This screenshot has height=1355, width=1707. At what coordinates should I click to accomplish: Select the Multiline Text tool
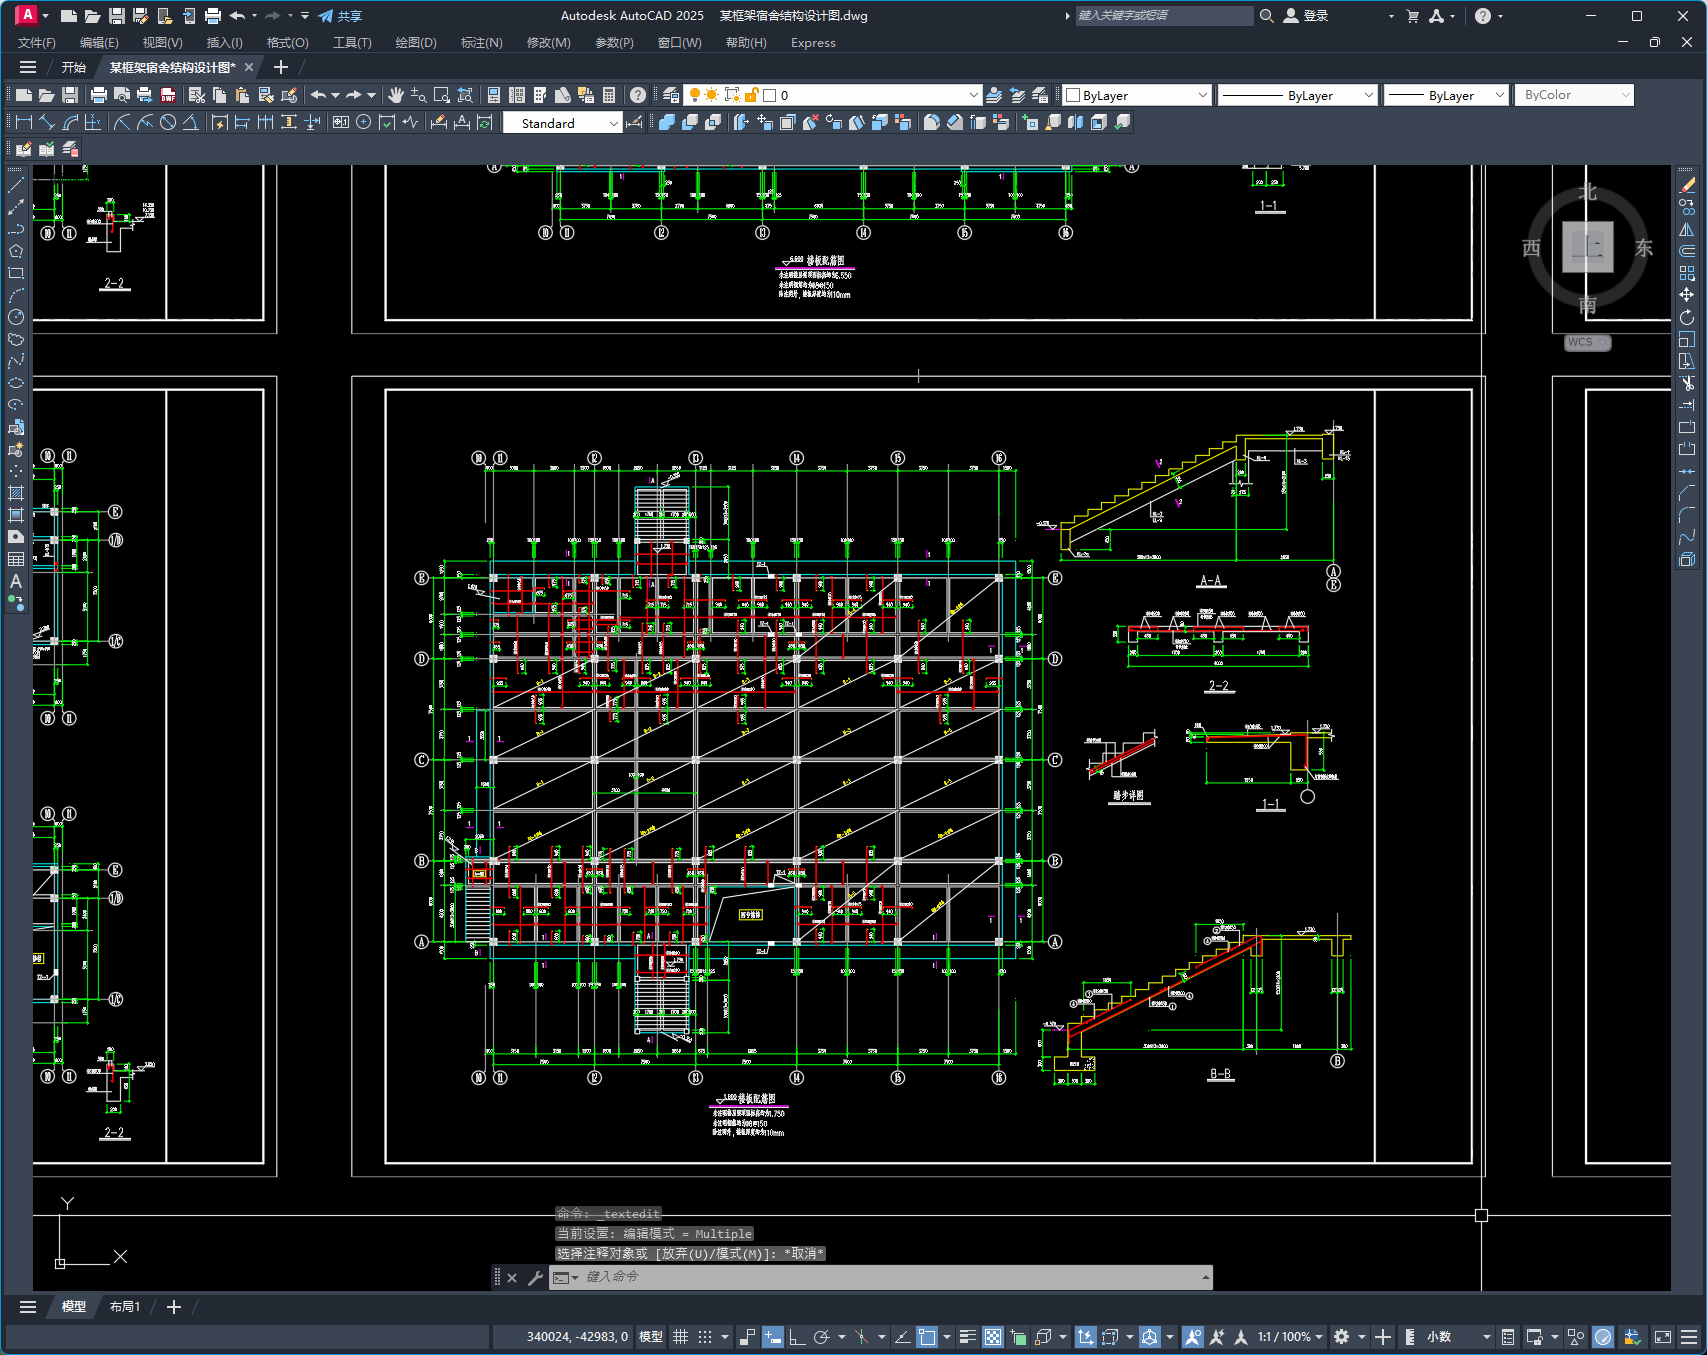tap(16, 581)
